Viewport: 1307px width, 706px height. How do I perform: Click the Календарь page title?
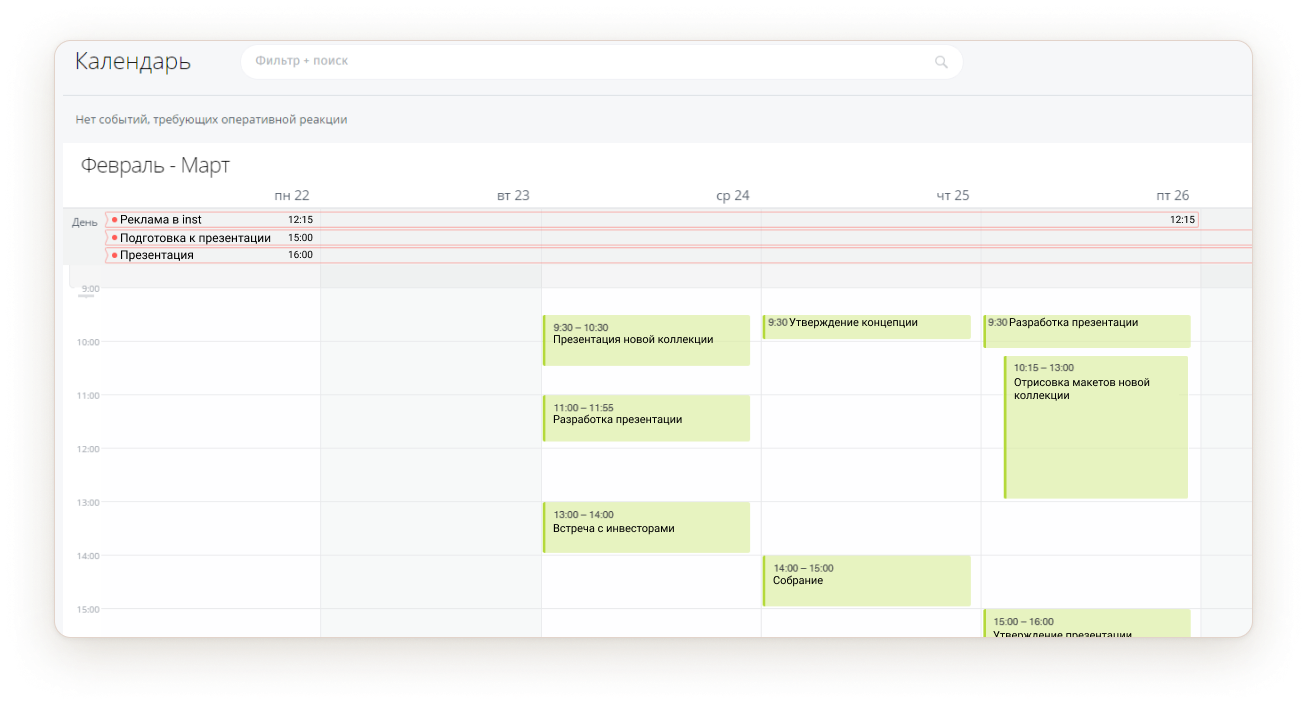[x=133, y=61]
